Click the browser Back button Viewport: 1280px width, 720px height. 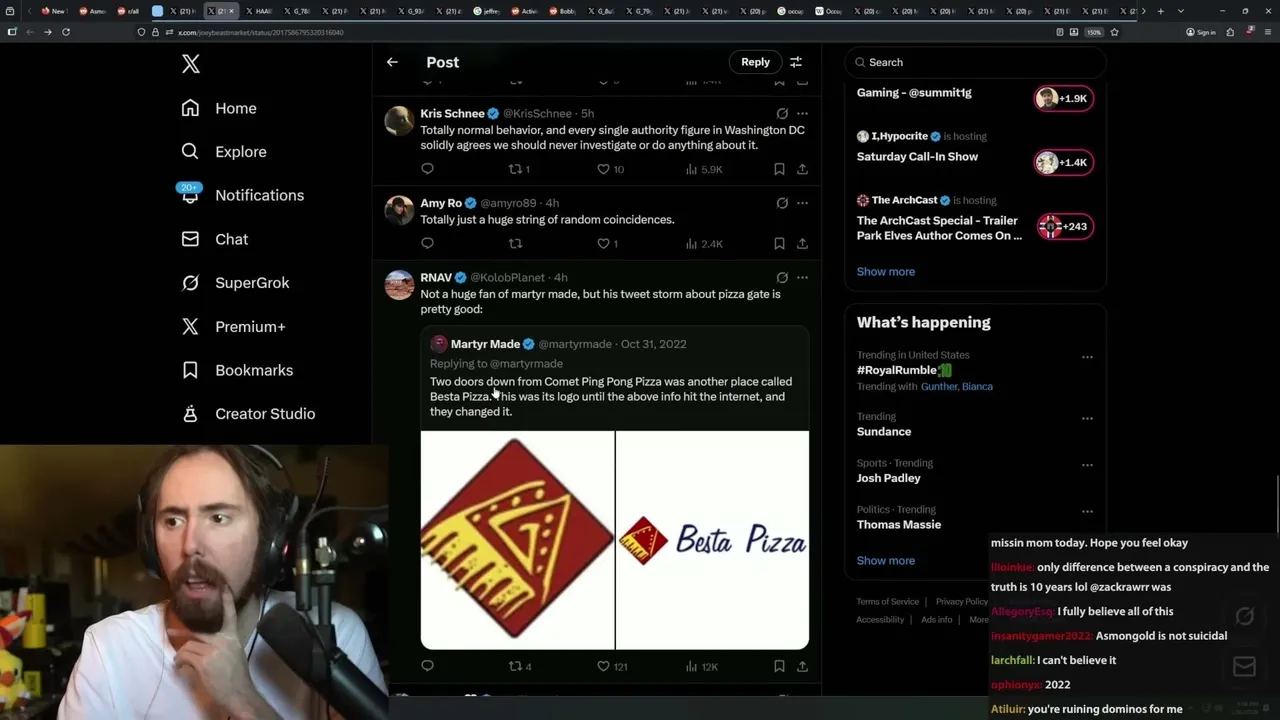pyautogui.click(x=29, y=32)
